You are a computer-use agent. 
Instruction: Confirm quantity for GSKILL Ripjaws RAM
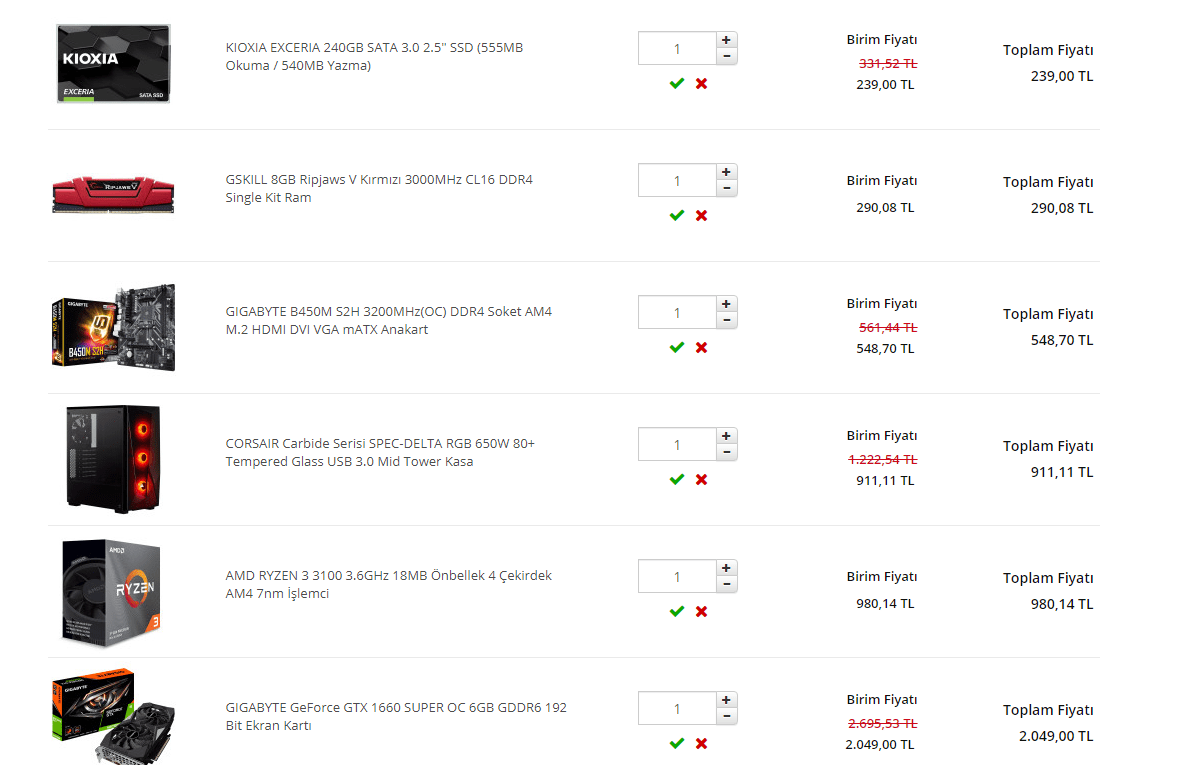click(x=677, y=215)
